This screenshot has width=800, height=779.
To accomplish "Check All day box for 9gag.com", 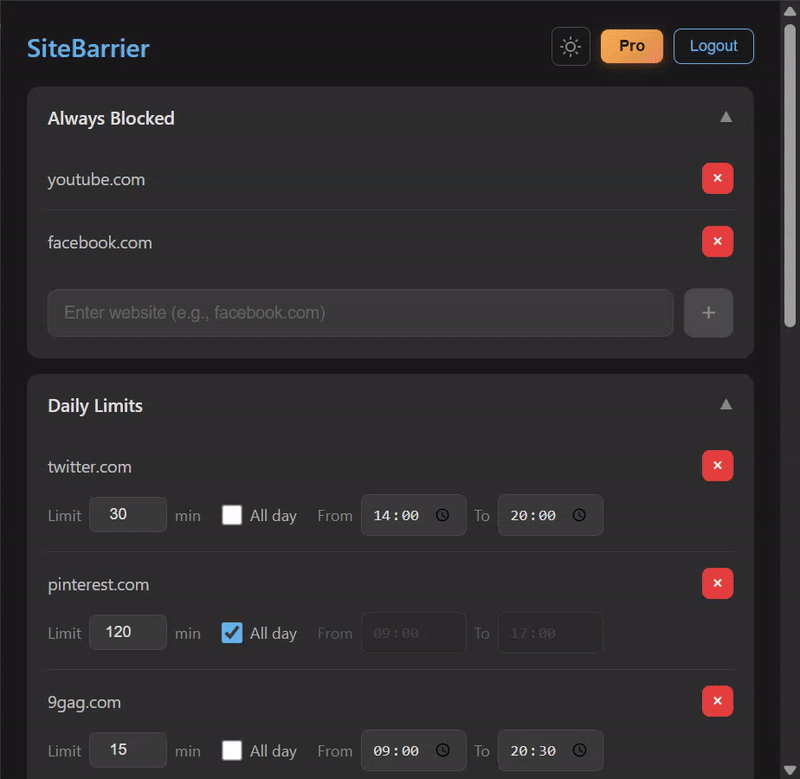I will [x=232, y=750].
